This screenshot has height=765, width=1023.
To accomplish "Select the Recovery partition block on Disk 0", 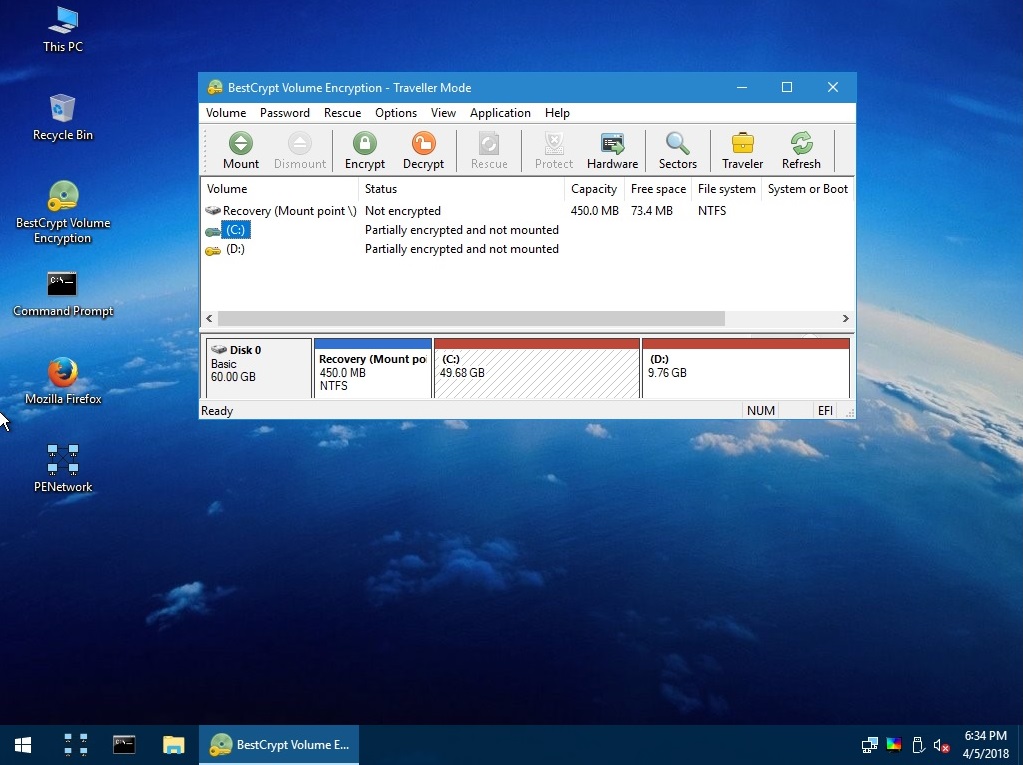I will tap(373, 368).
